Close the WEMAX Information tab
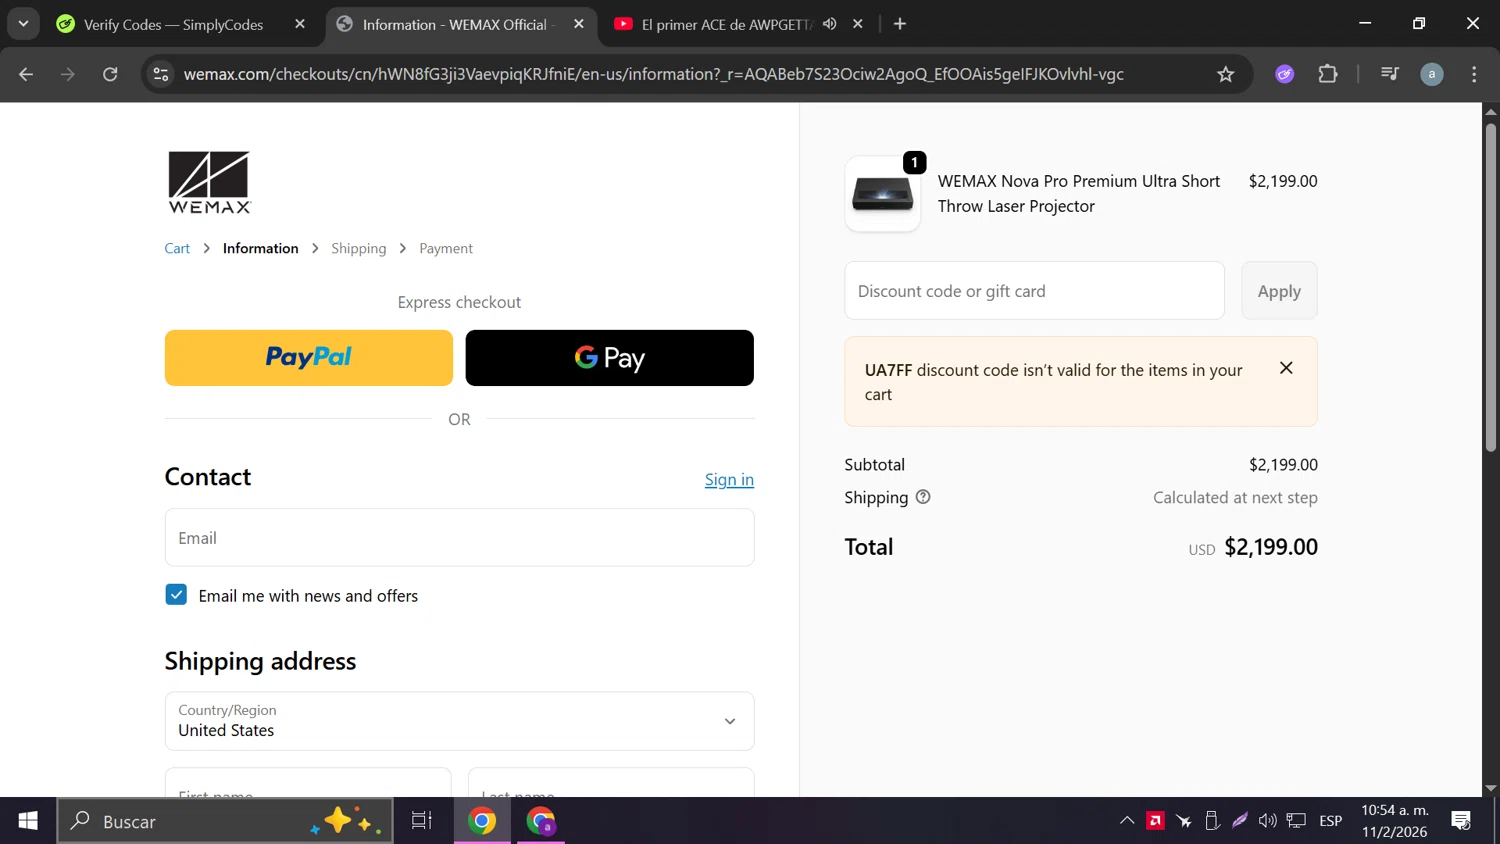 579,24
